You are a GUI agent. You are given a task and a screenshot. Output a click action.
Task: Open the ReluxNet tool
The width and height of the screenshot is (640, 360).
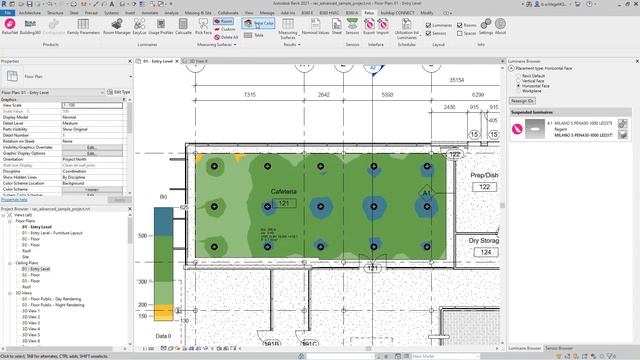[10, 26]
